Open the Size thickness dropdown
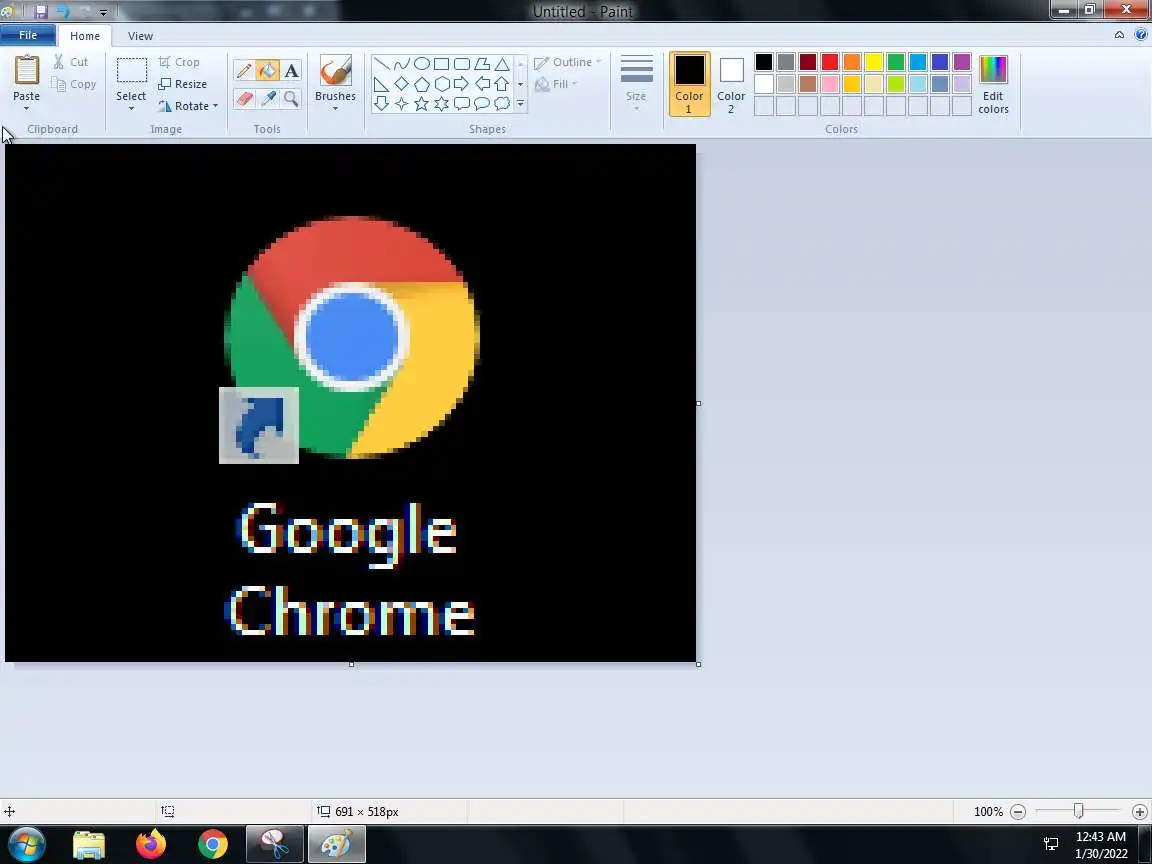1152x864 pixels. pos(636,84)
